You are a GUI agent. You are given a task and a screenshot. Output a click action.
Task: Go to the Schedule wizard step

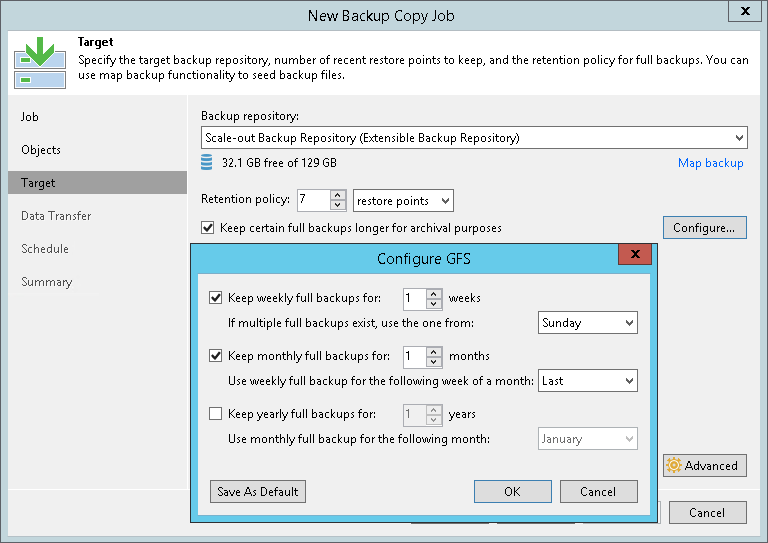click(45, 249)
